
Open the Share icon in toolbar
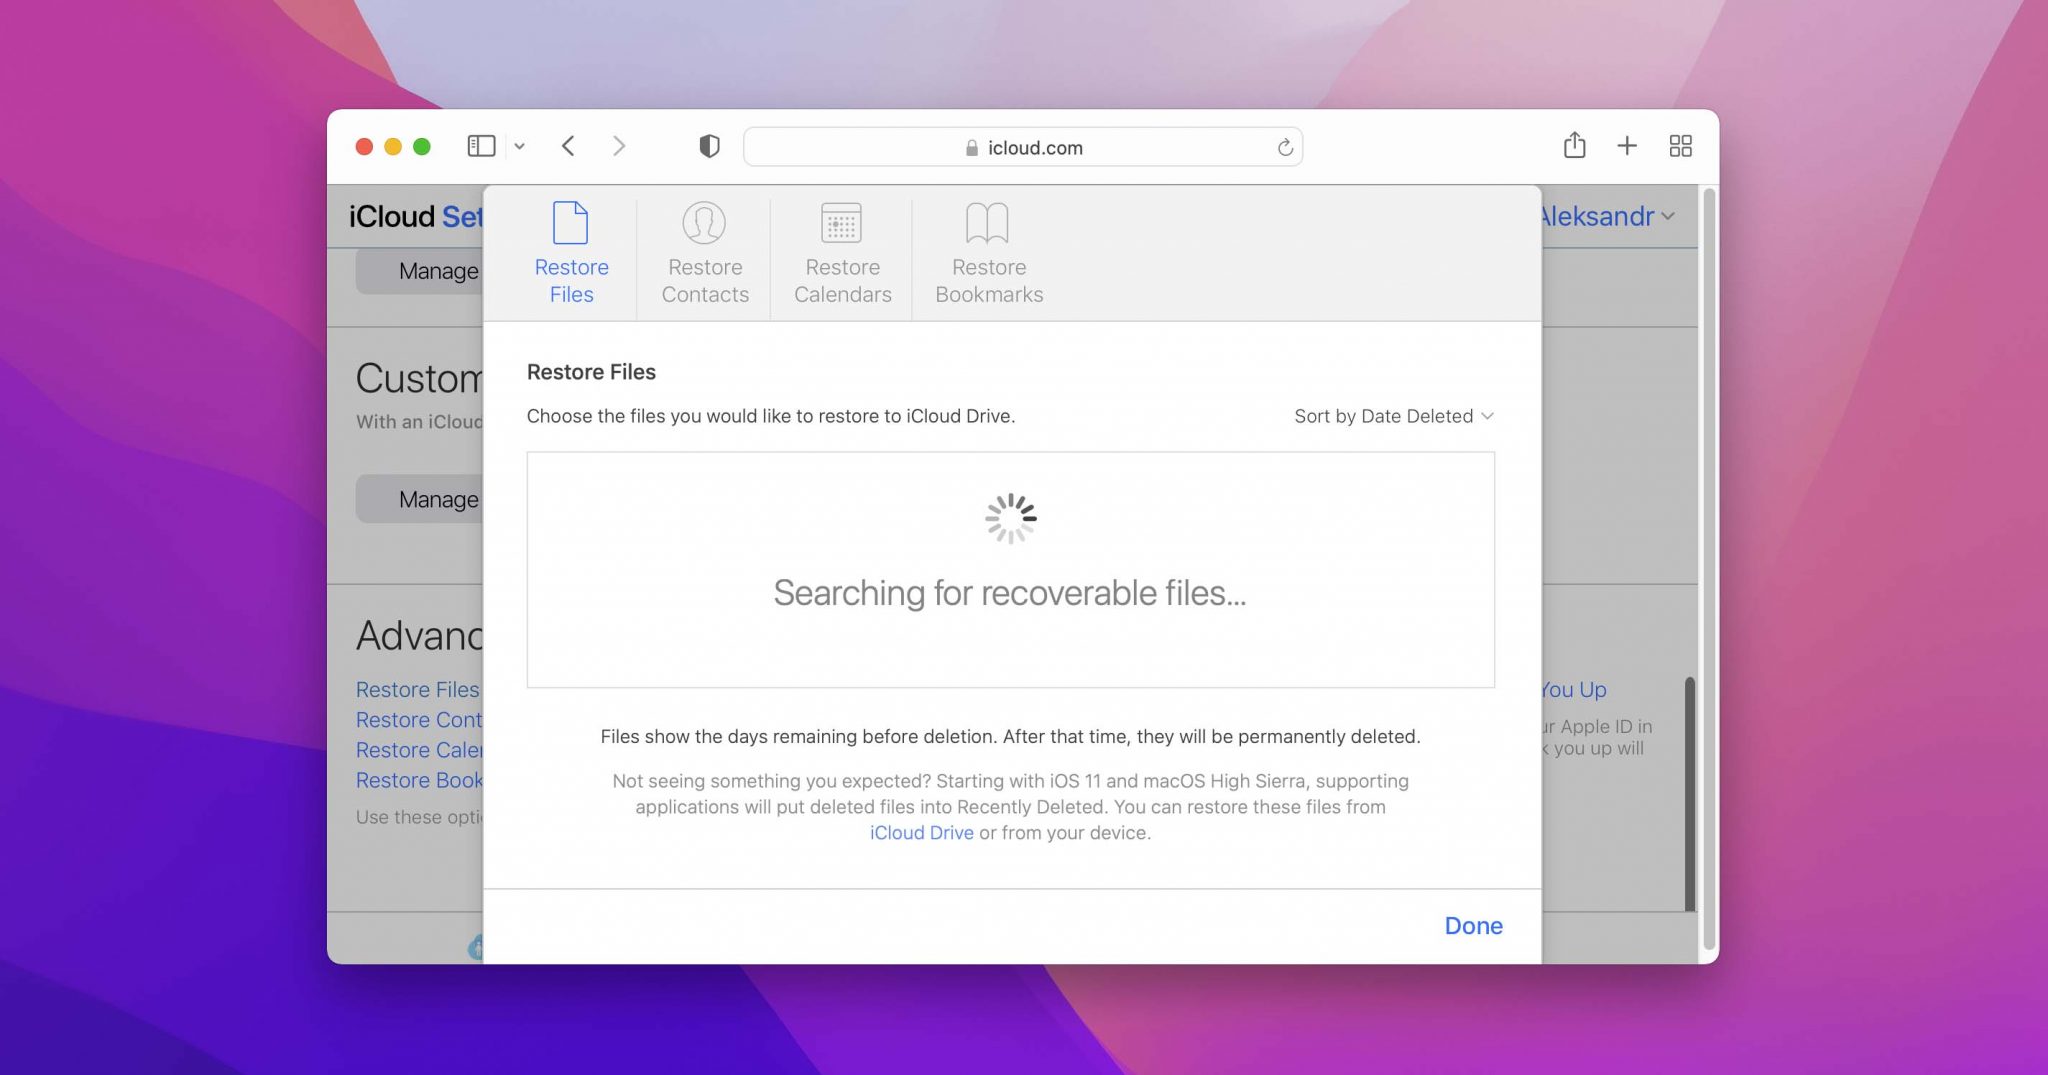tap(1574, 145)
